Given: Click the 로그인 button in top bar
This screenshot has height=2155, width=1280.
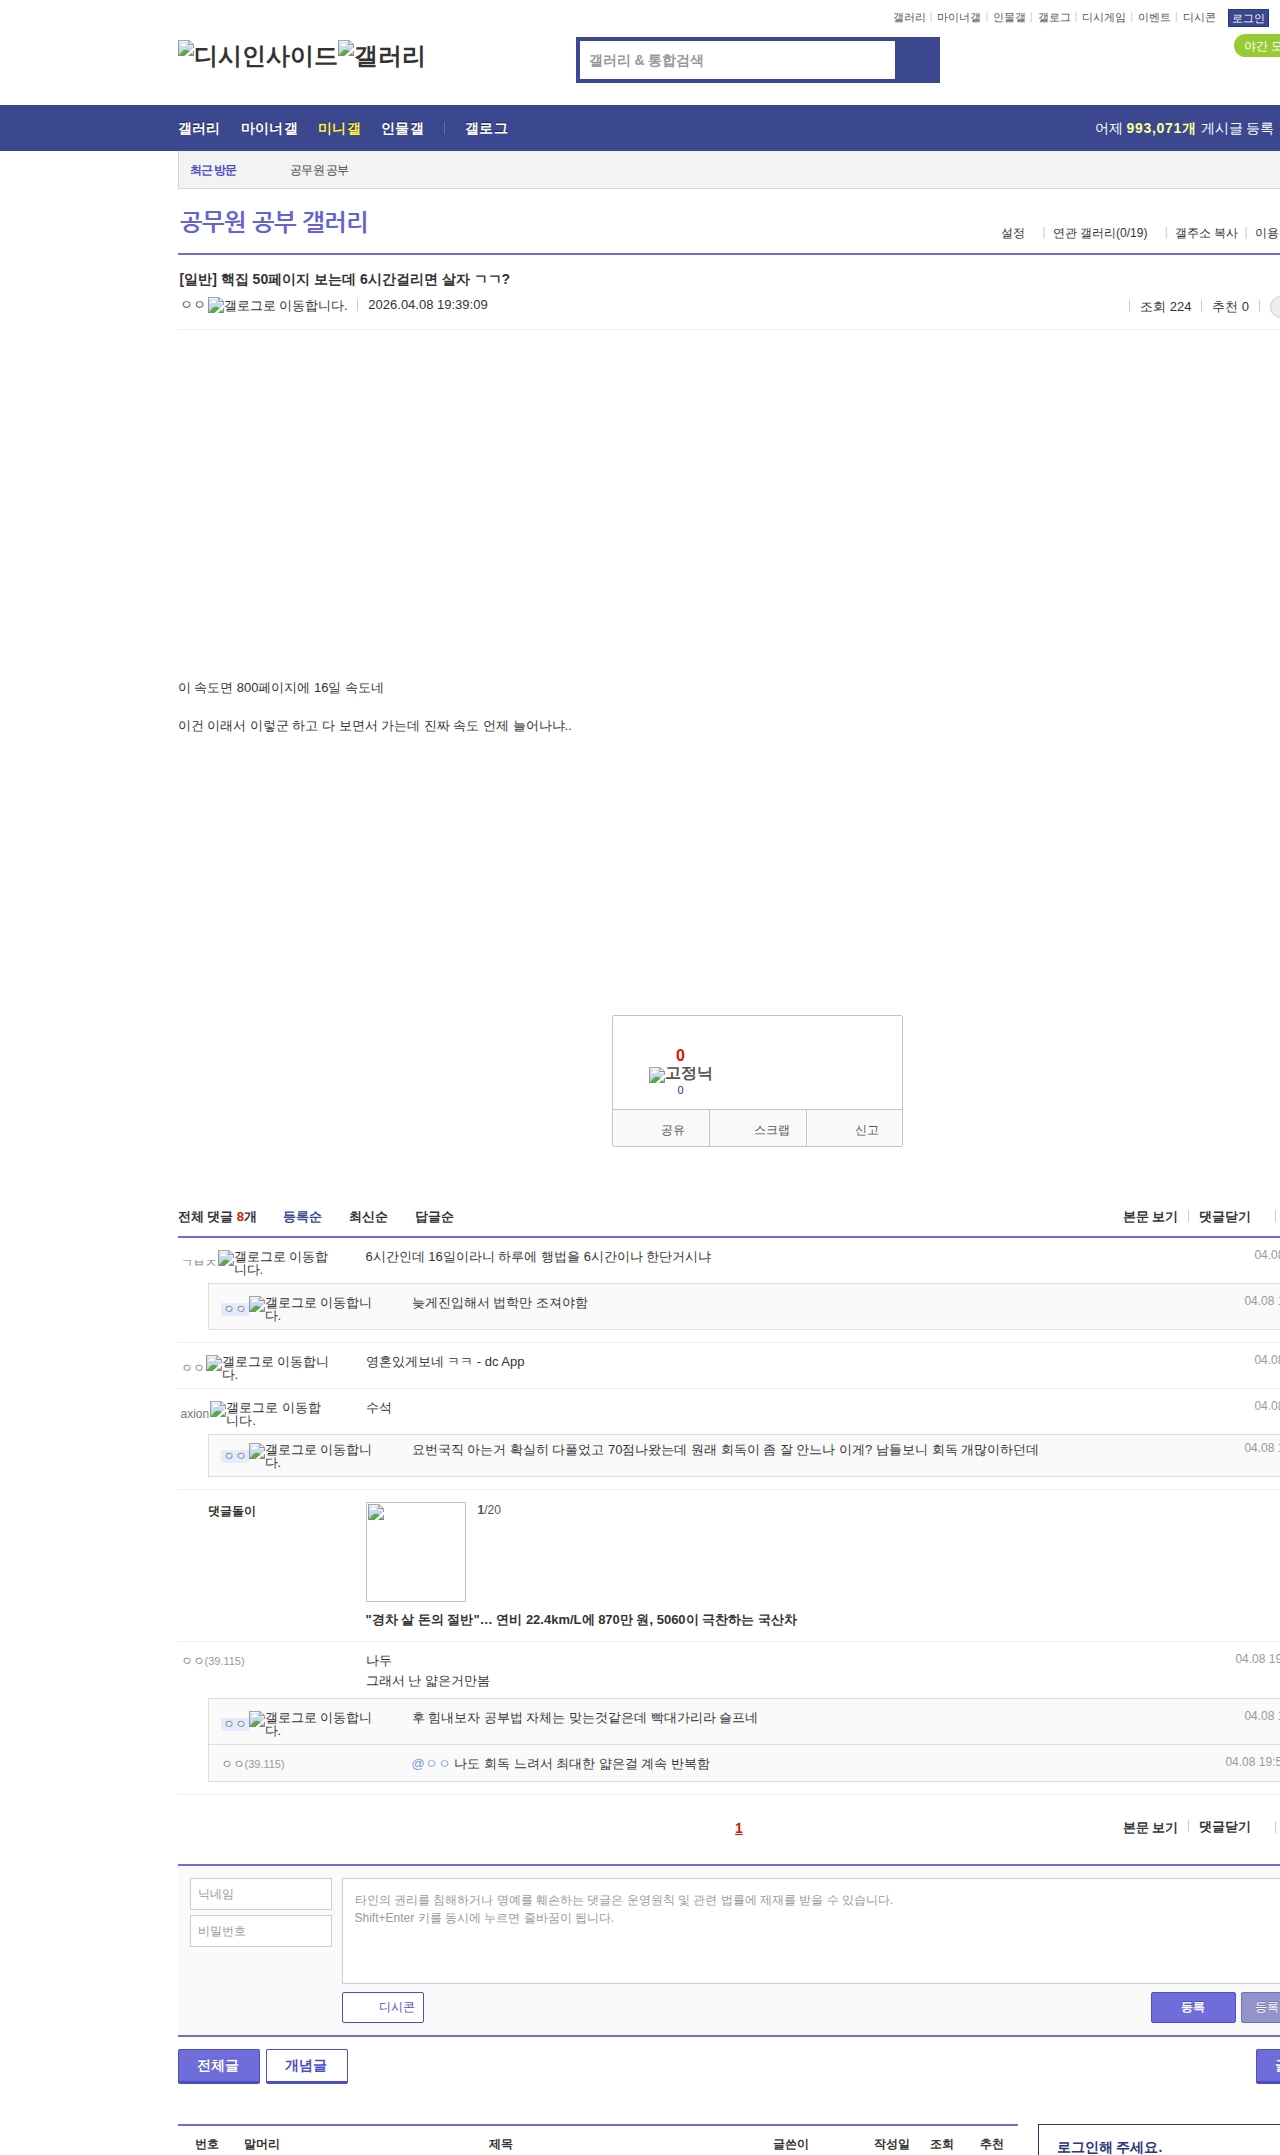Looking at the screenshot, I should pos(1248,18).
